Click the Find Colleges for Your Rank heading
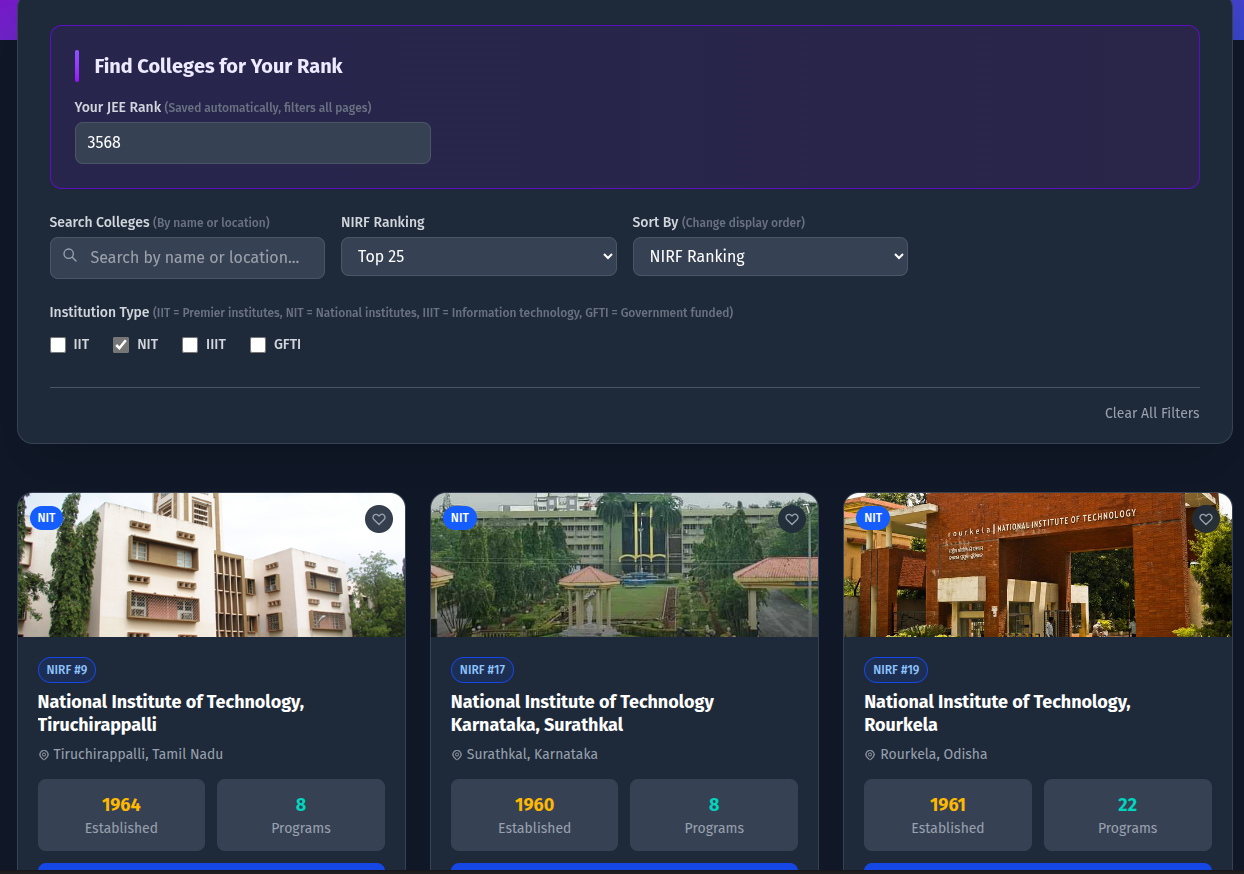Image resolution: width=1244 pixels, height=874 pixels. click(x=219, y=66)
